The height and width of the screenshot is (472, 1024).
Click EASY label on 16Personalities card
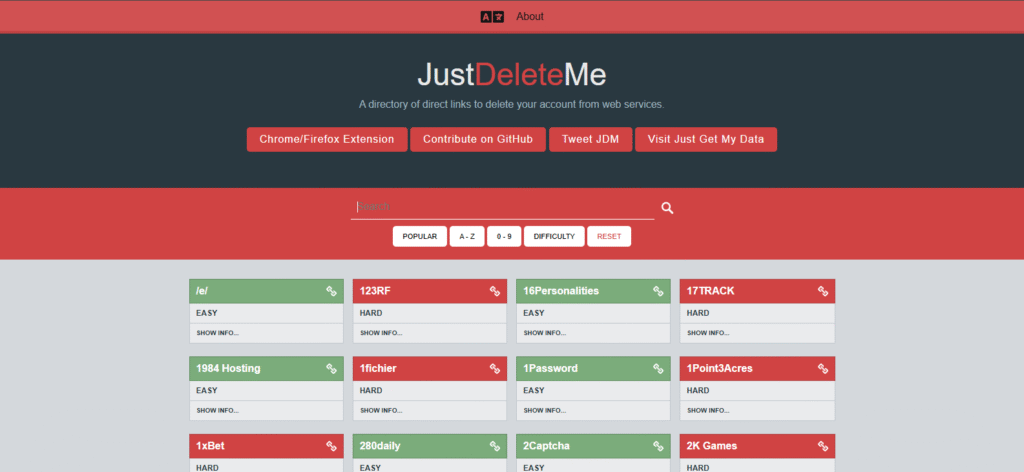(x=534, y=313)
